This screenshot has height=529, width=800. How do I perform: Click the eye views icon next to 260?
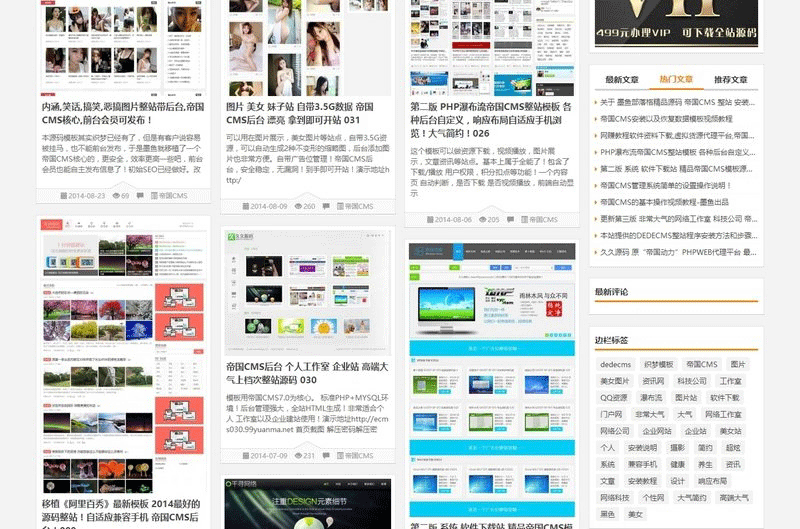pos(298,207)
